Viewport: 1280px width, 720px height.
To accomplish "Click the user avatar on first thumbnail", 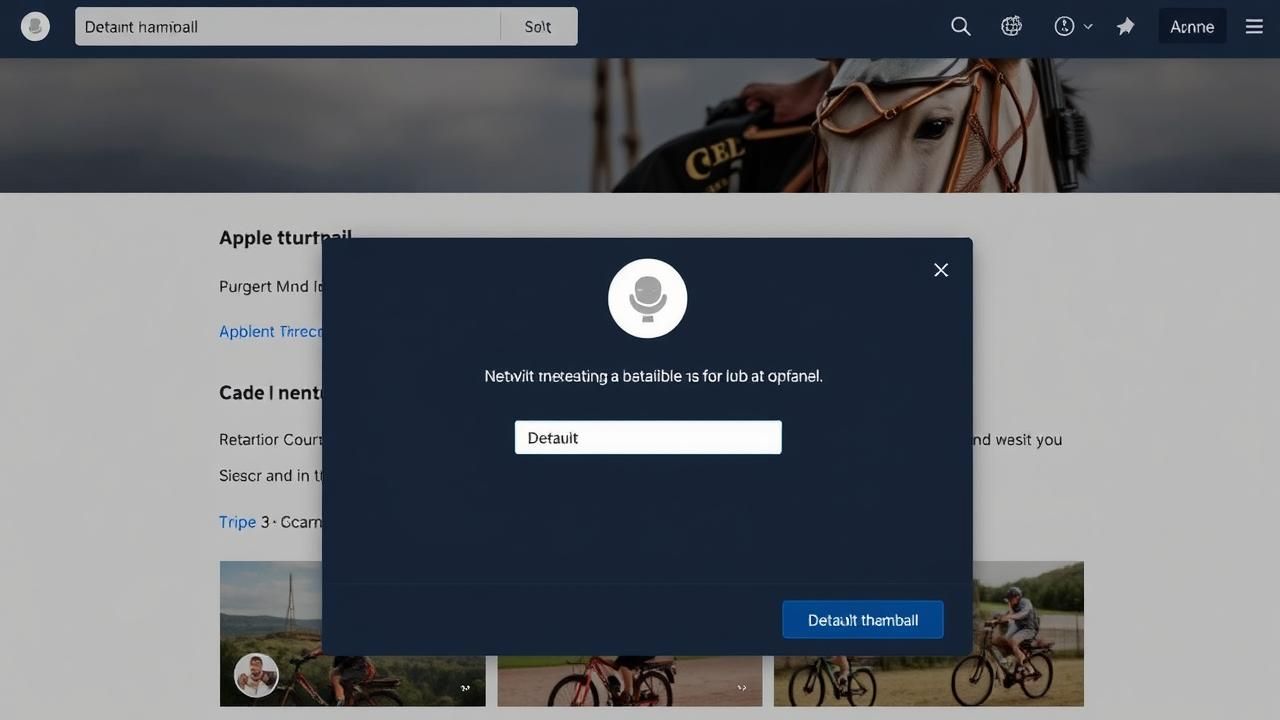I will click(256, 676).
